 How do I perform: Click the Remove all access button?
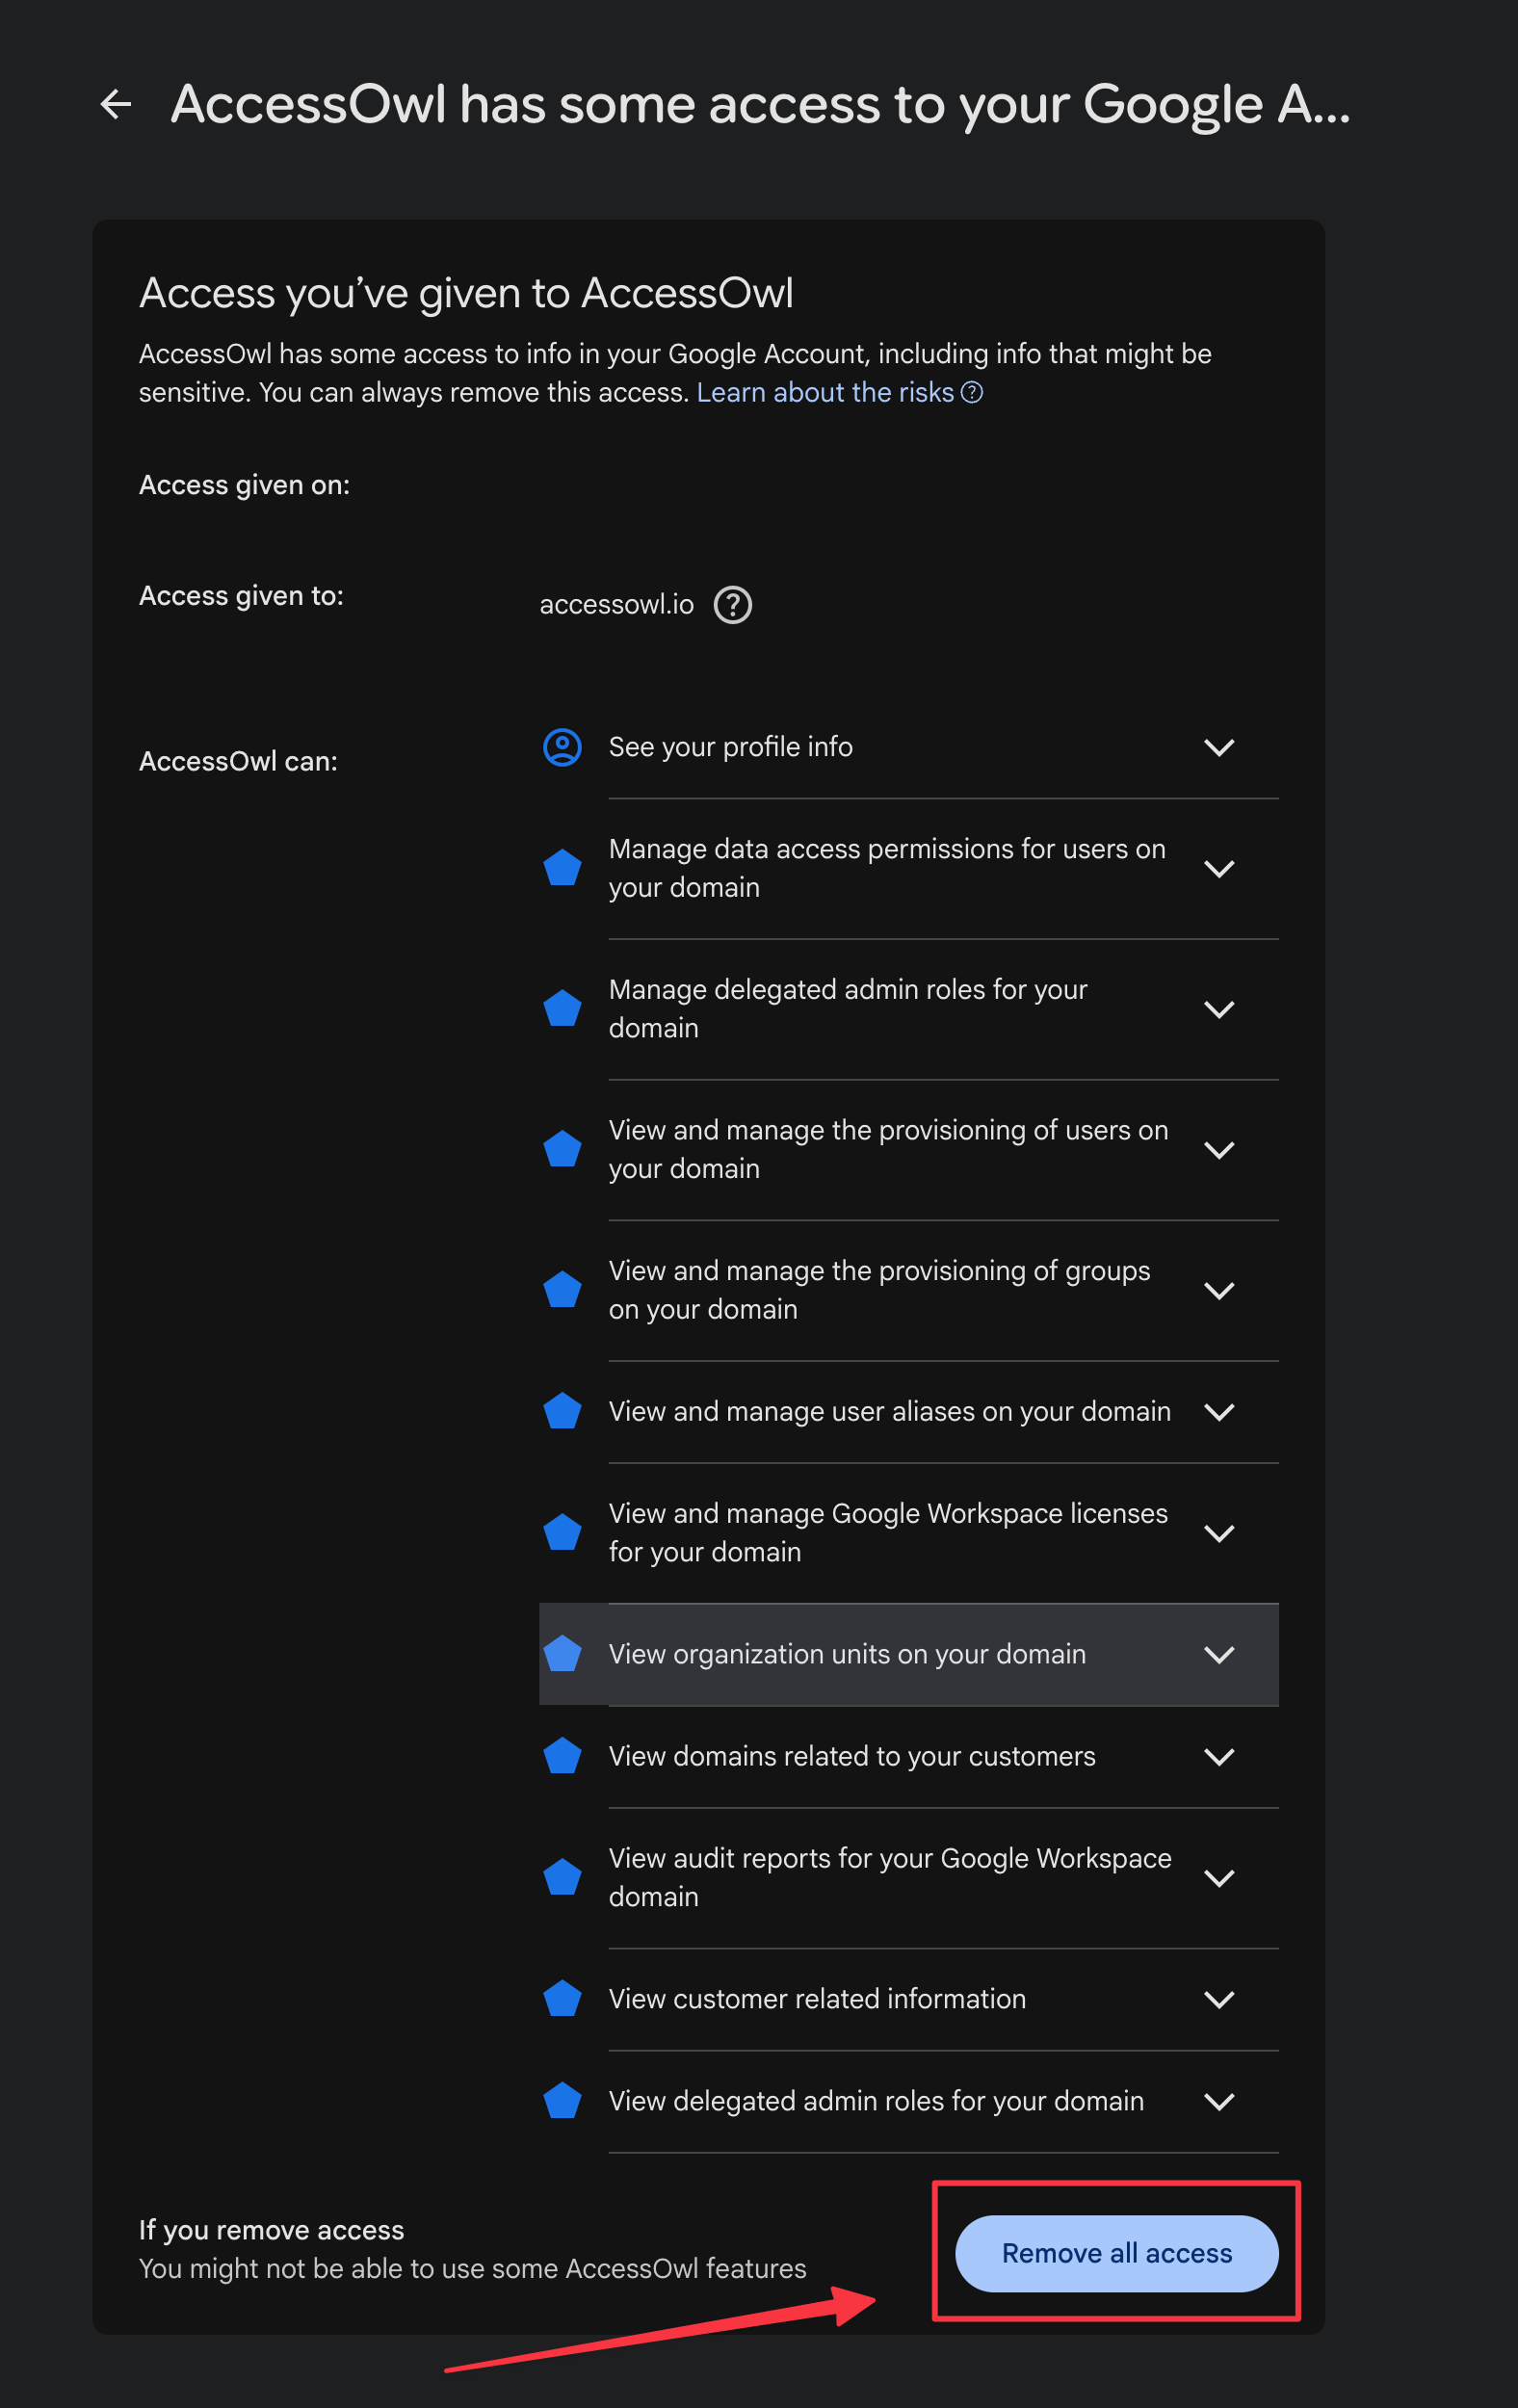pos(1117,2253)
